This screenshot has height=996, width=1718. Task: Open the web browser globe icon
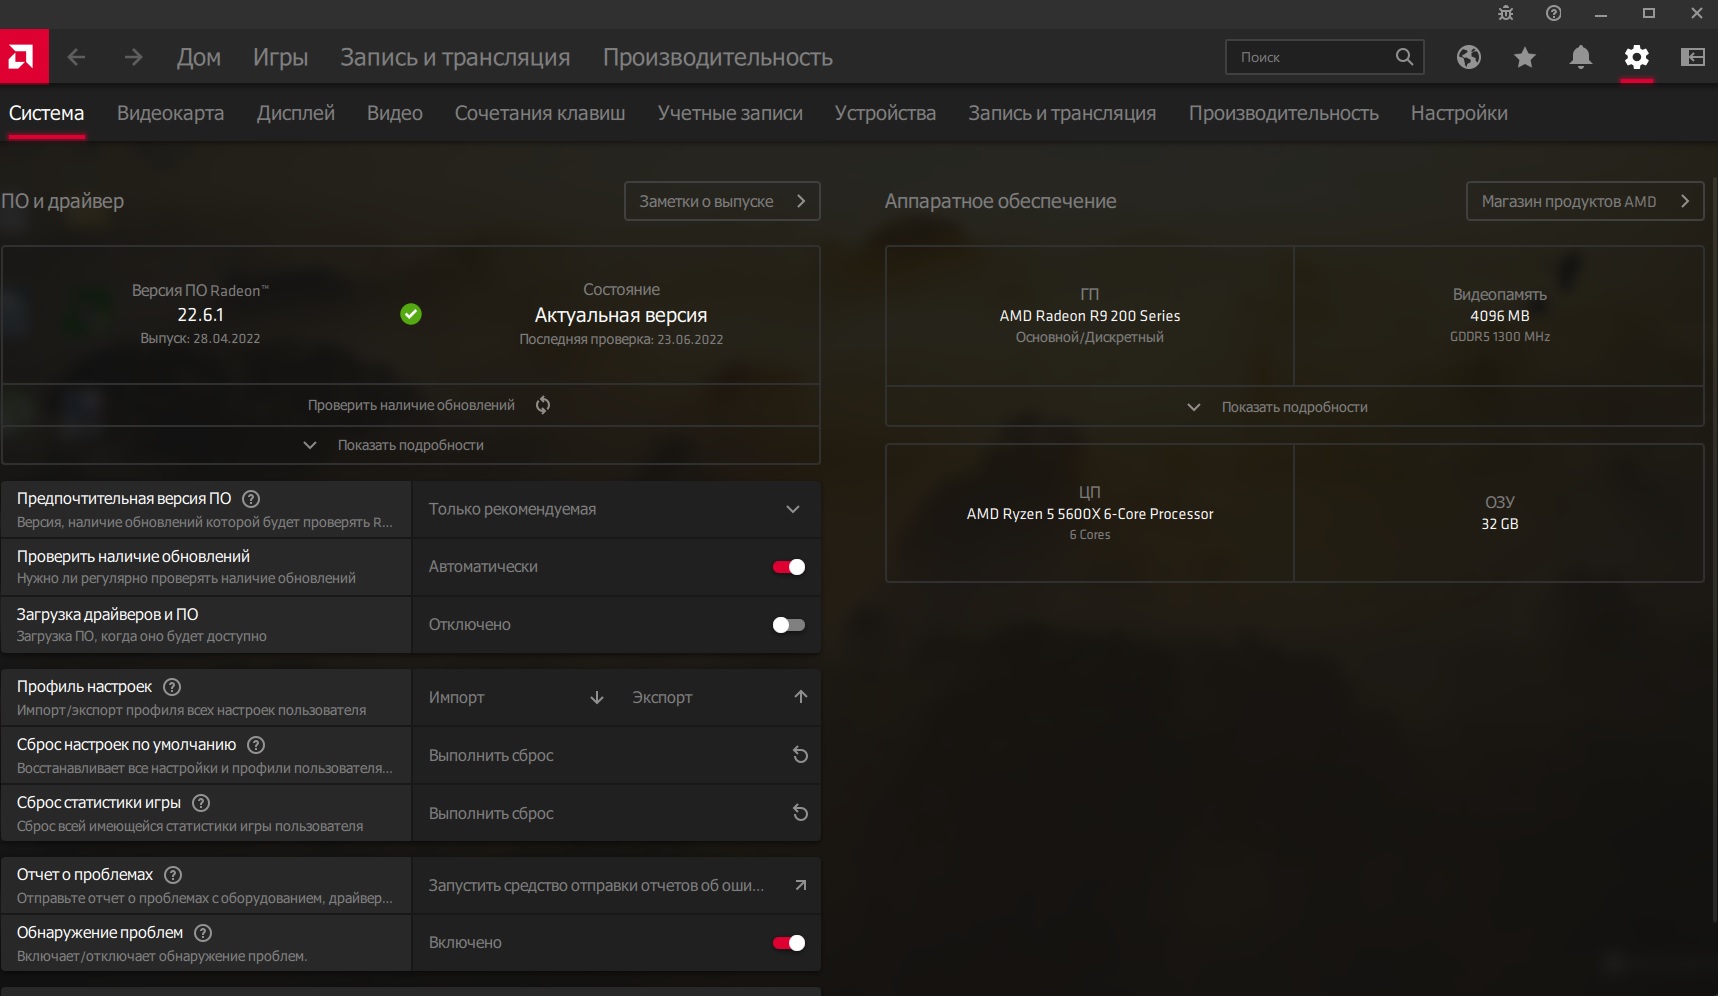click(x=1469, y=57)
